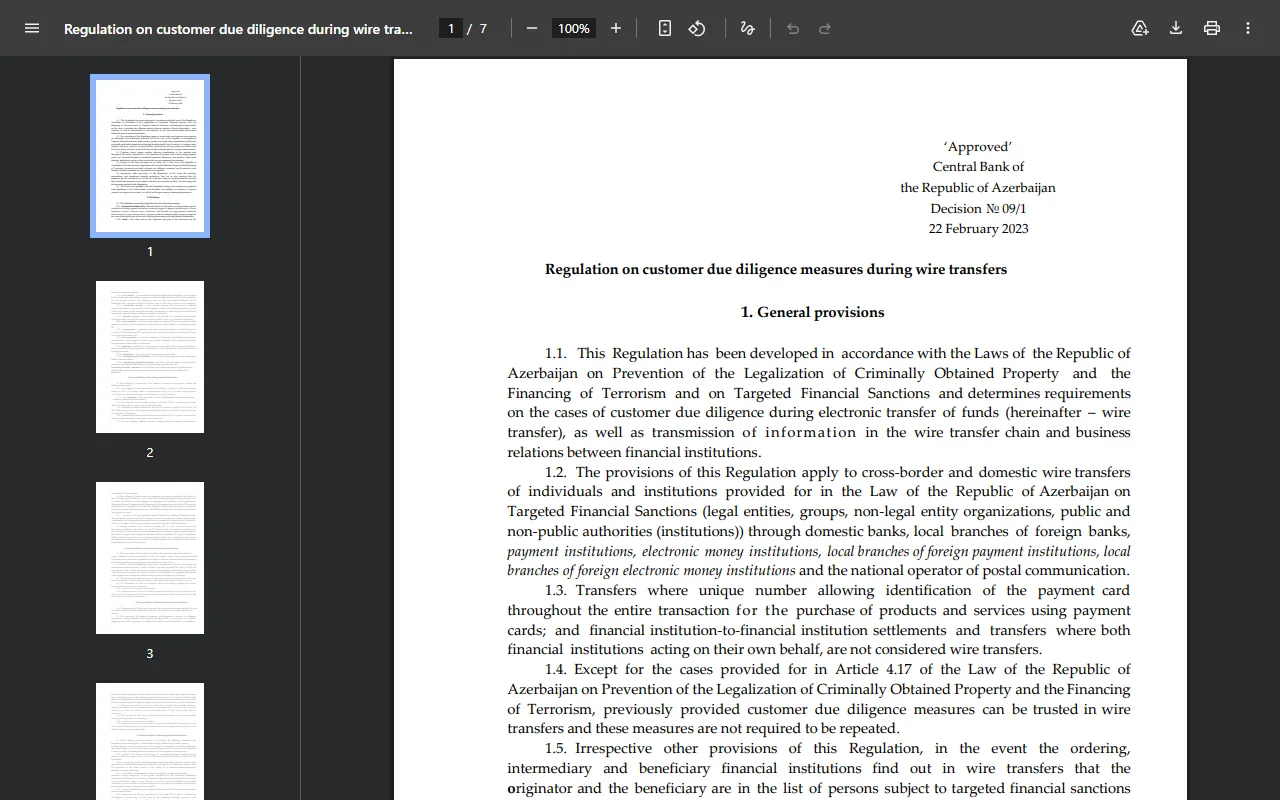Select the page 1 thumbnail
Viewport: 1280px width, 800px height.
tap(150, 156)
